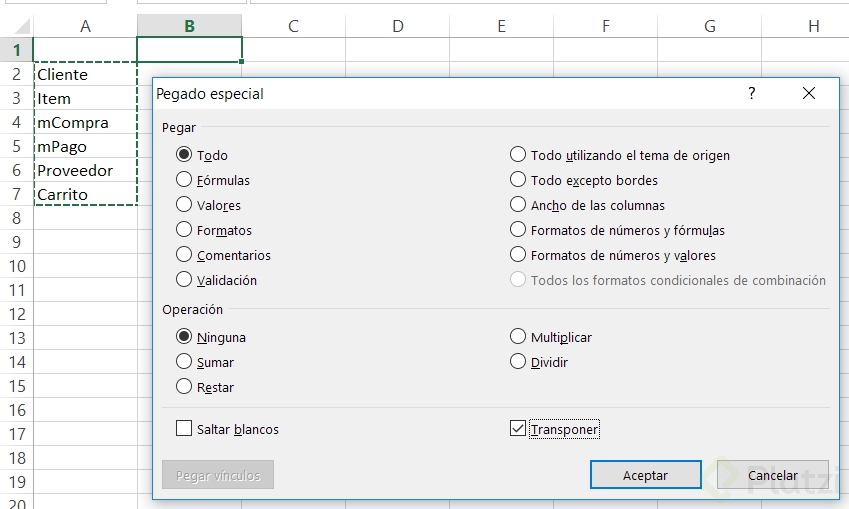This screenshot has height=509, width=849.
Task: Select Formatos de números y fórmulas
Action: tap(518, 230)
